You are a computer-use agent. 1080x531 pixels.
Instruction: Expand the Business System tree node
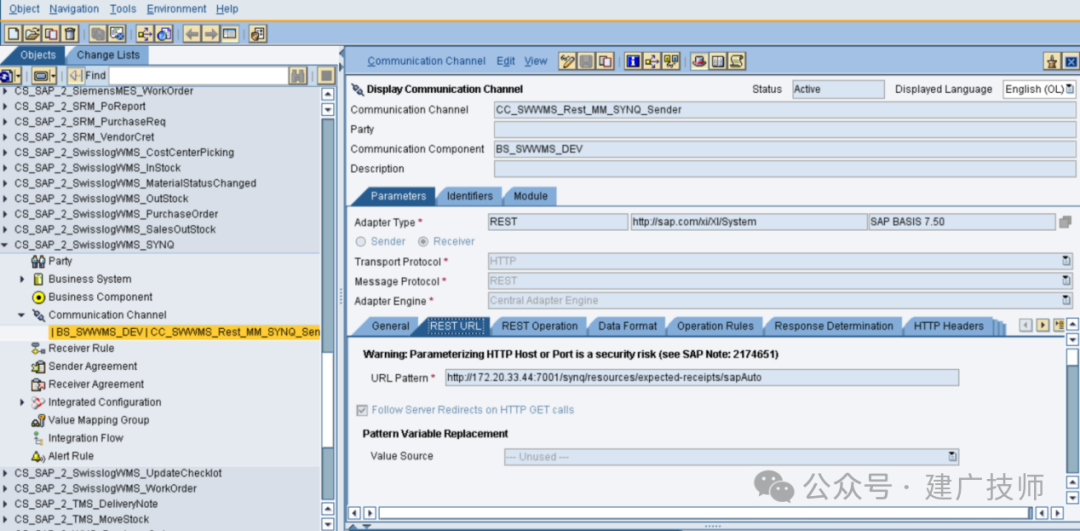[22, 280]
